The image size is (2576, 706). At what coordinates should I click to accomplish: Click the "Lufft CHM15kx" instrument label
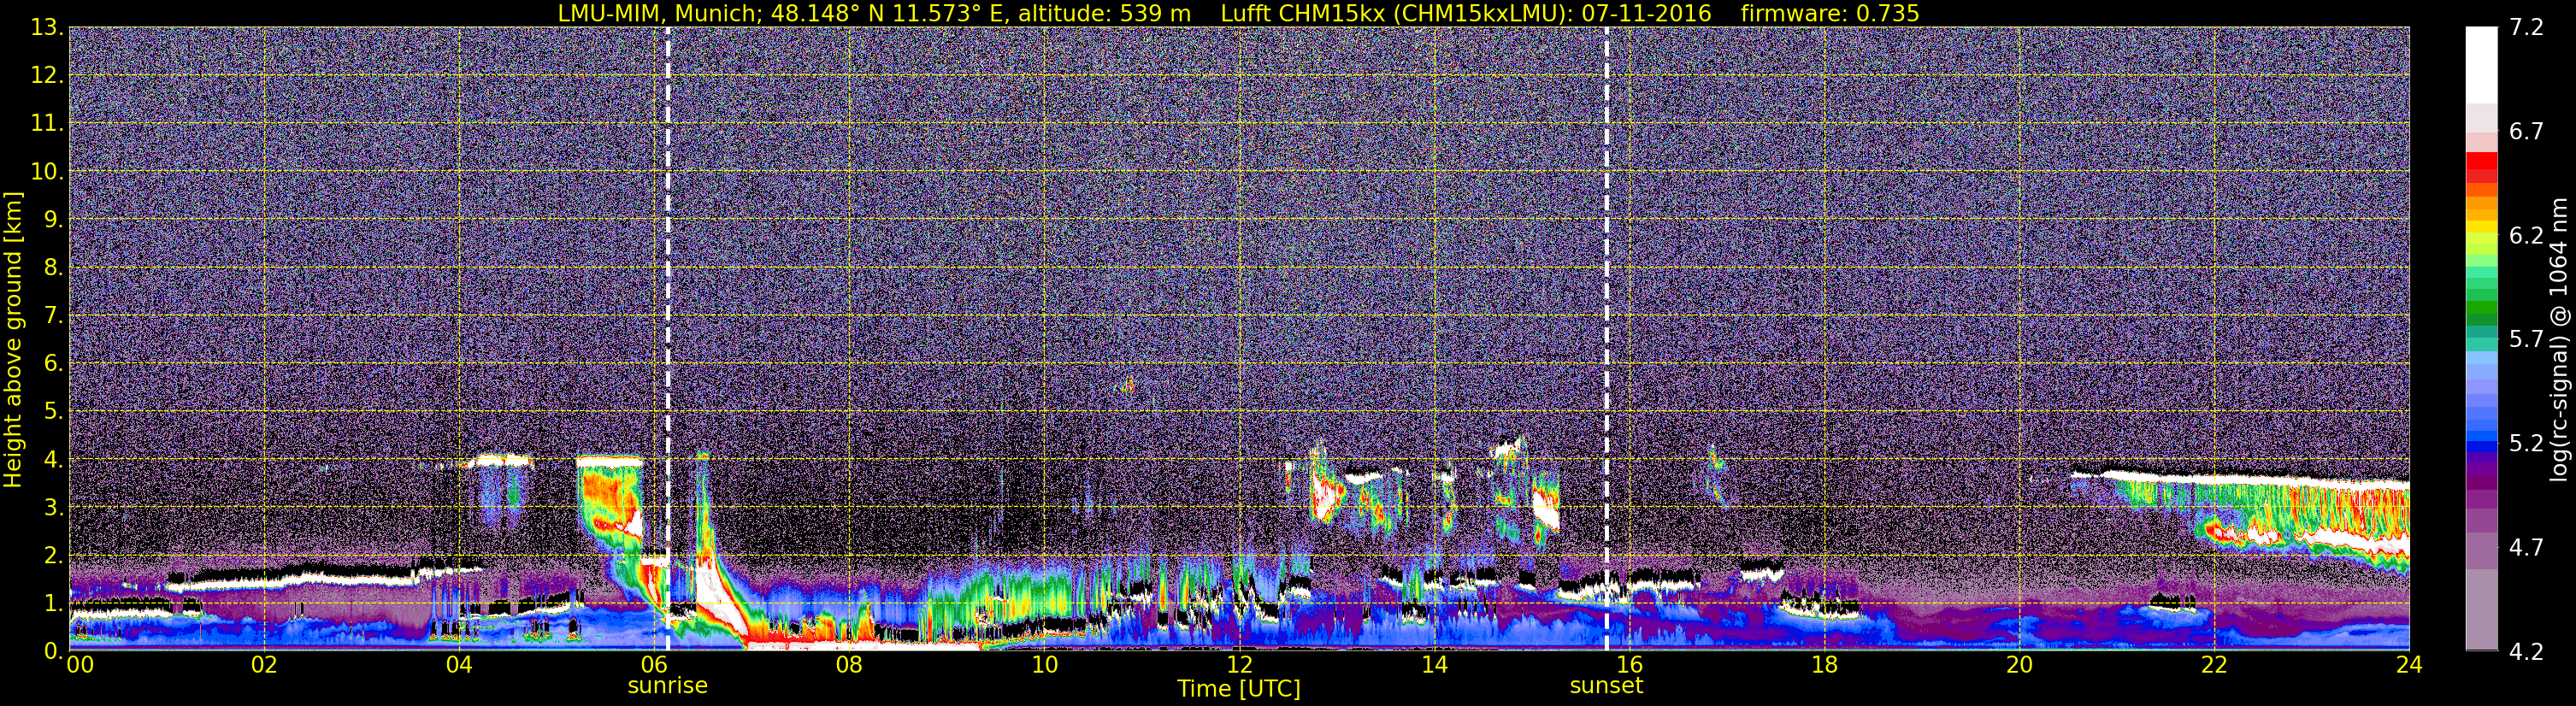point(1302,13)
